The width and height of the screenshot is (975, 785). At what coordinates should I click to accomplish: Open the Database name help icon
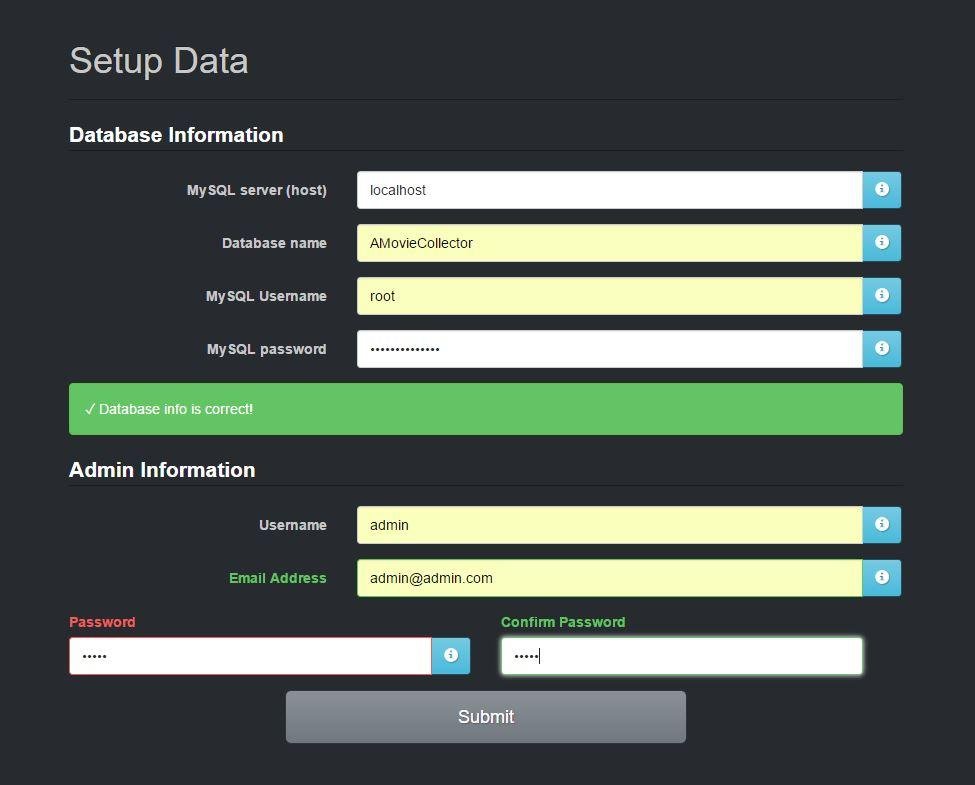(881, 242)
